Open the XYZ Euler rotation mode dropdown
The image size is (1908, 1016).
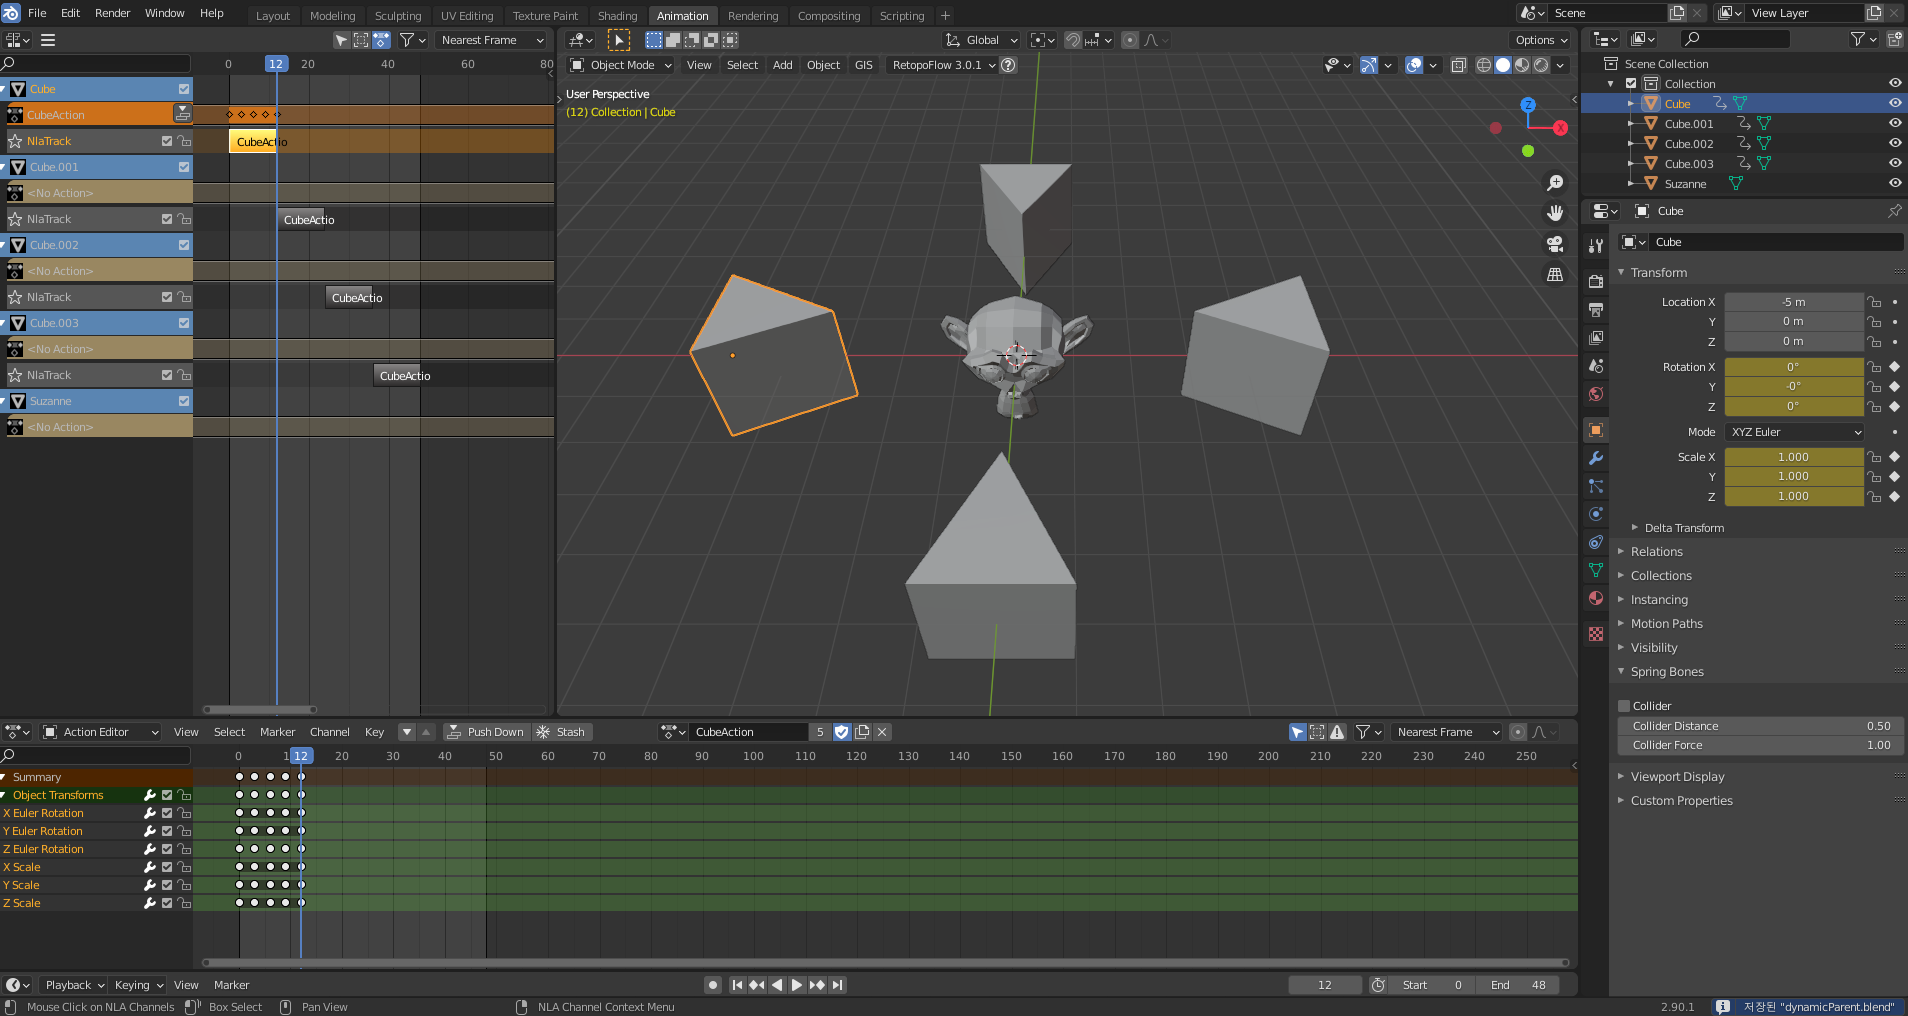pyautogui.click(x=1794, y=432)
